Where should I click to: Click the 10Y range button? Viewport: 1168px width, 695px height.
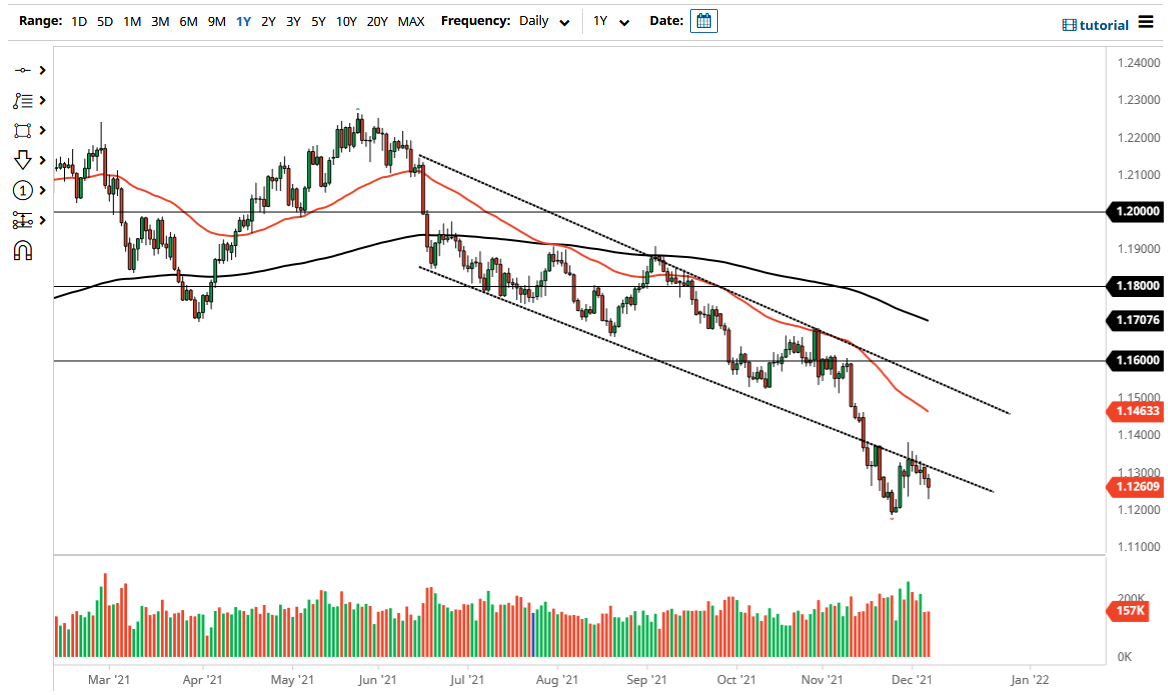(x=346, y=20)
